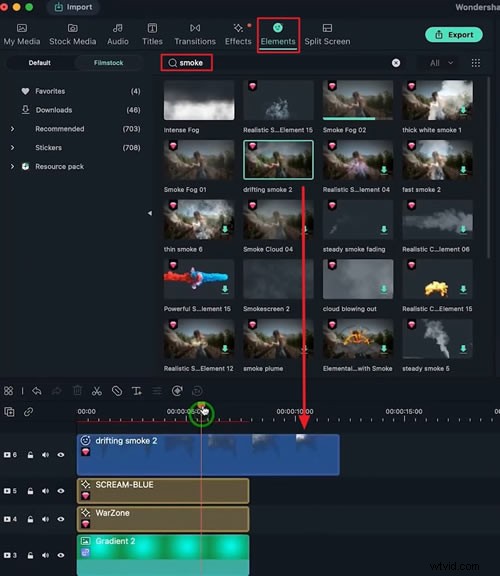
Task: Download the Realistic S...lement 04 element
Action: pyautogui.click(x=384, y=169)
